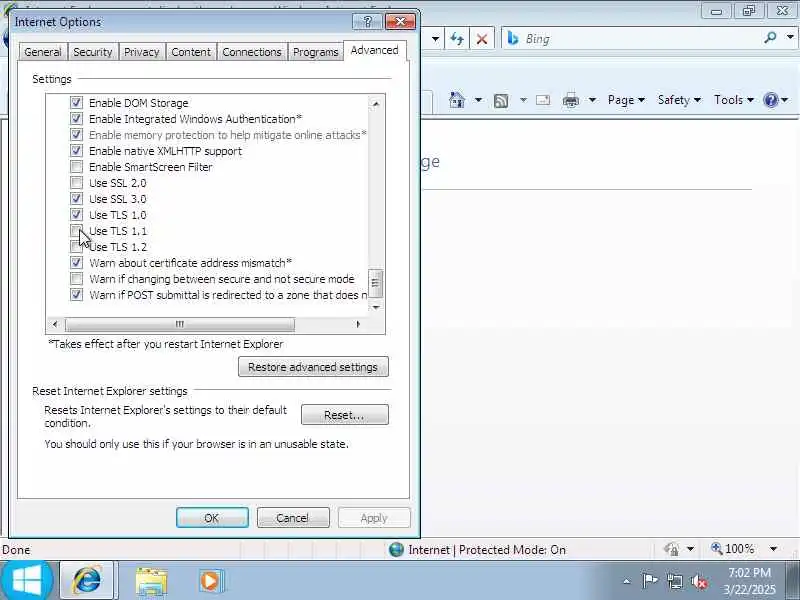
Task: Toggle Enable Integrated Windows Authentication checkbox
Action: click(76, 118)
